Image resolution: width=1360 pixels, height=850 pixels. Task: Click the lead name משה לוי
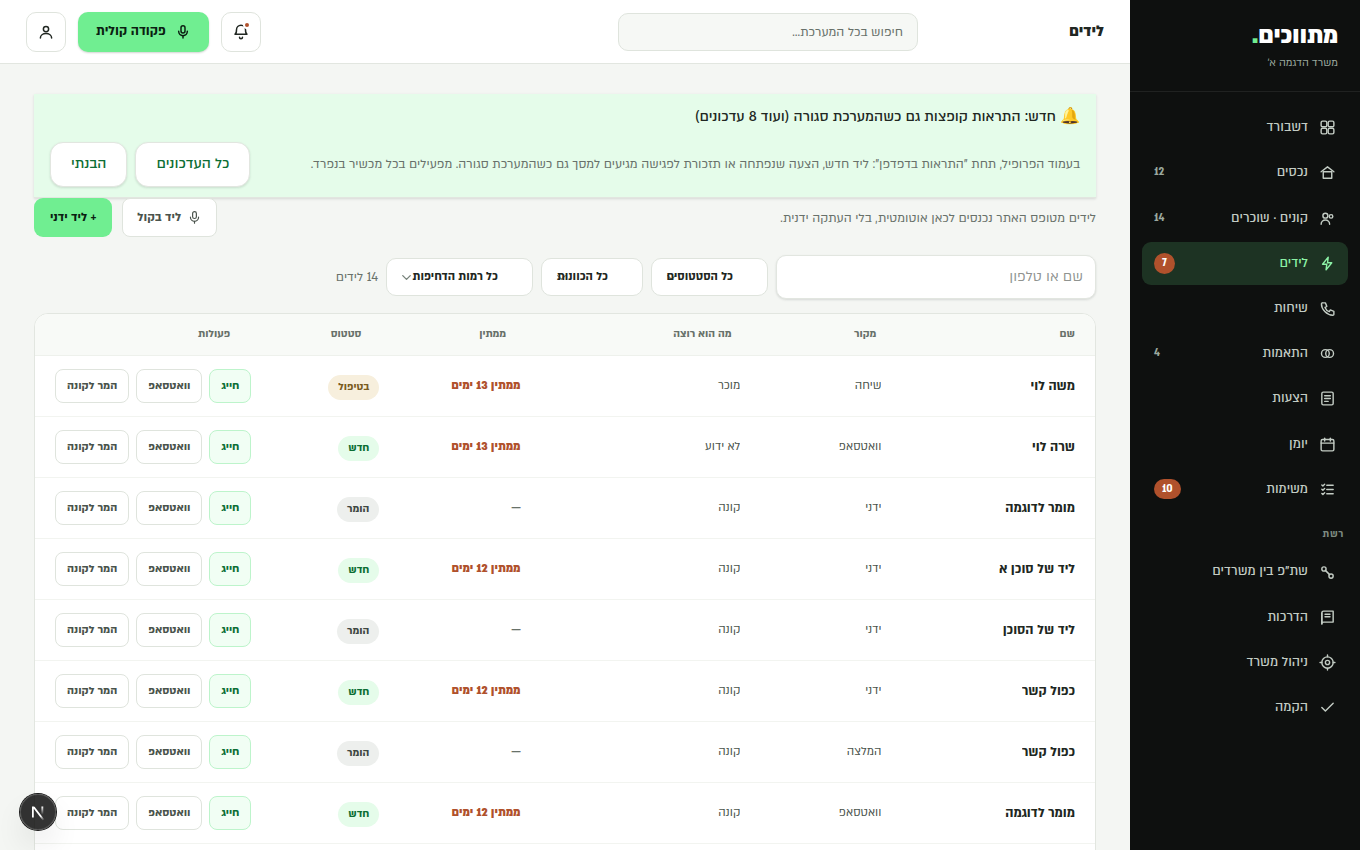[x=1054, y=386]
